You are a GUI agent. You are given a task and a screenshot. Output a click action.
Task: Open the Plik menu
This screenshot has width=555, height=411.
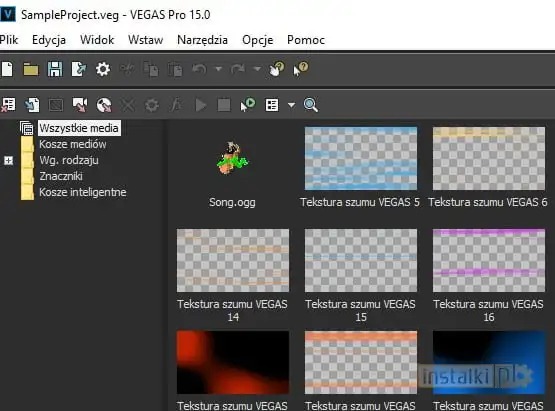pos(9,40)
